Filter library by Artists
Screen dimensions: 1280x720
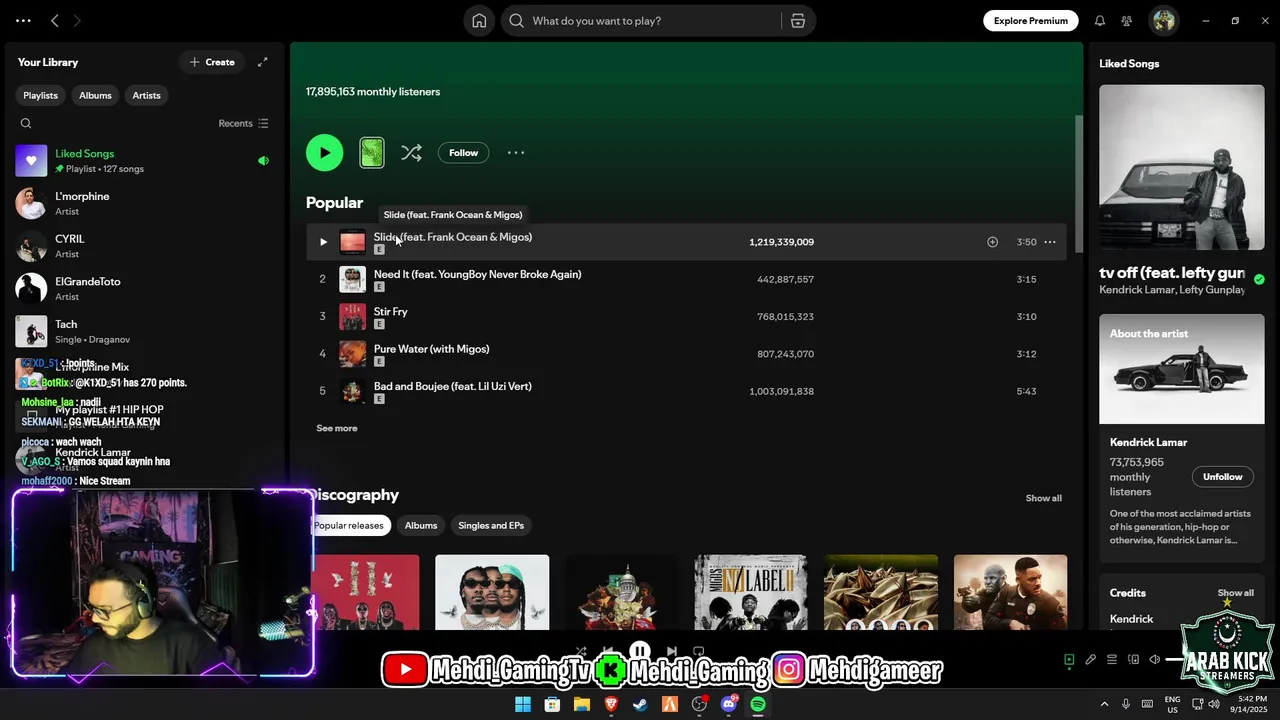146,95
